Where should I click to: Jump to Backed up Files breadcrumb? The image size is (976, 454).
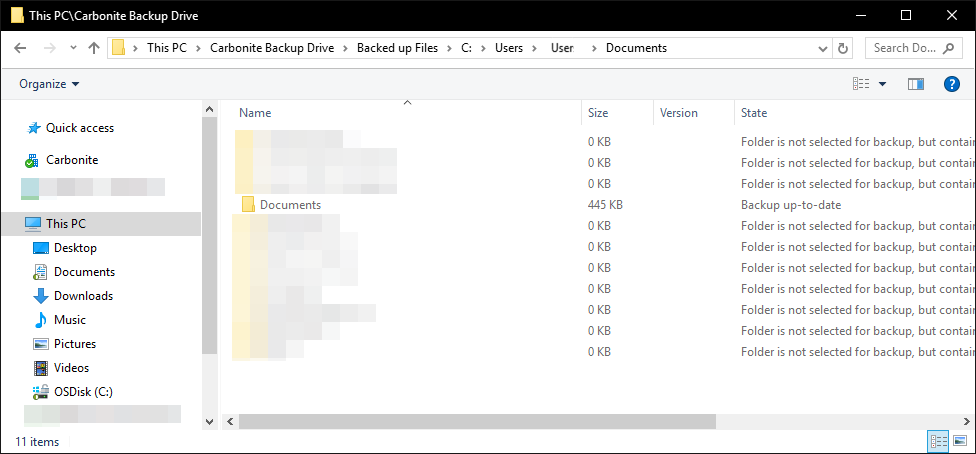click(x=397, y=48)
